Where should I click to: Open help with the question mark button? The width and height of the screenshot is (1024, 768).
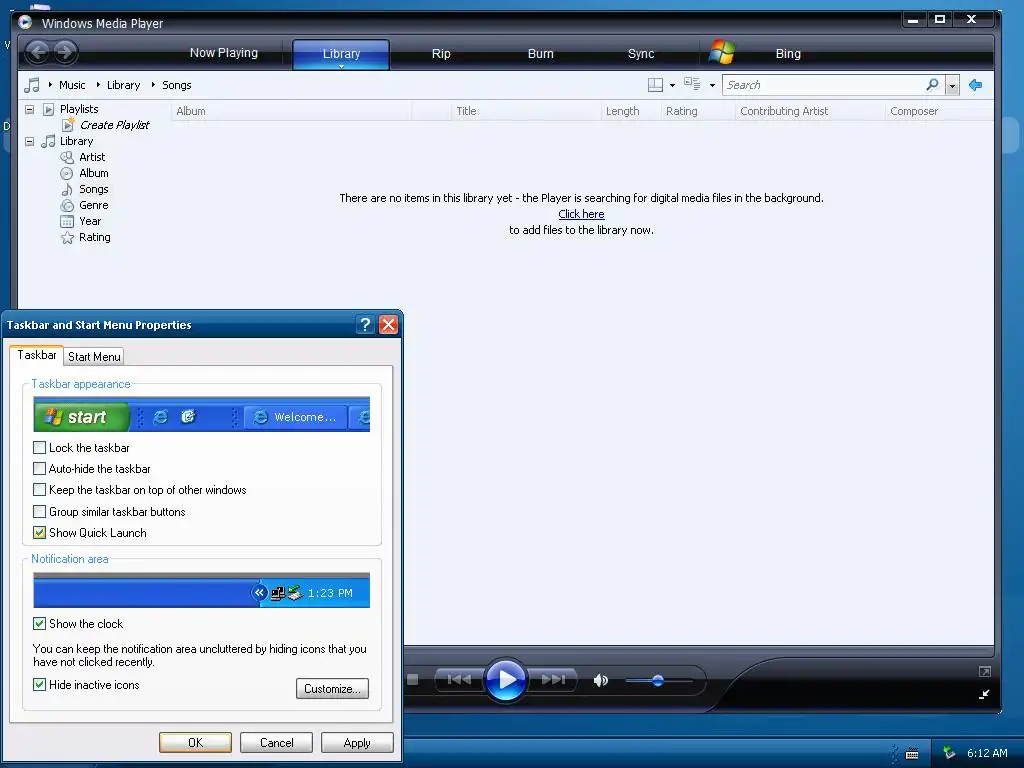pyautogui.click(x=365, y=325)
